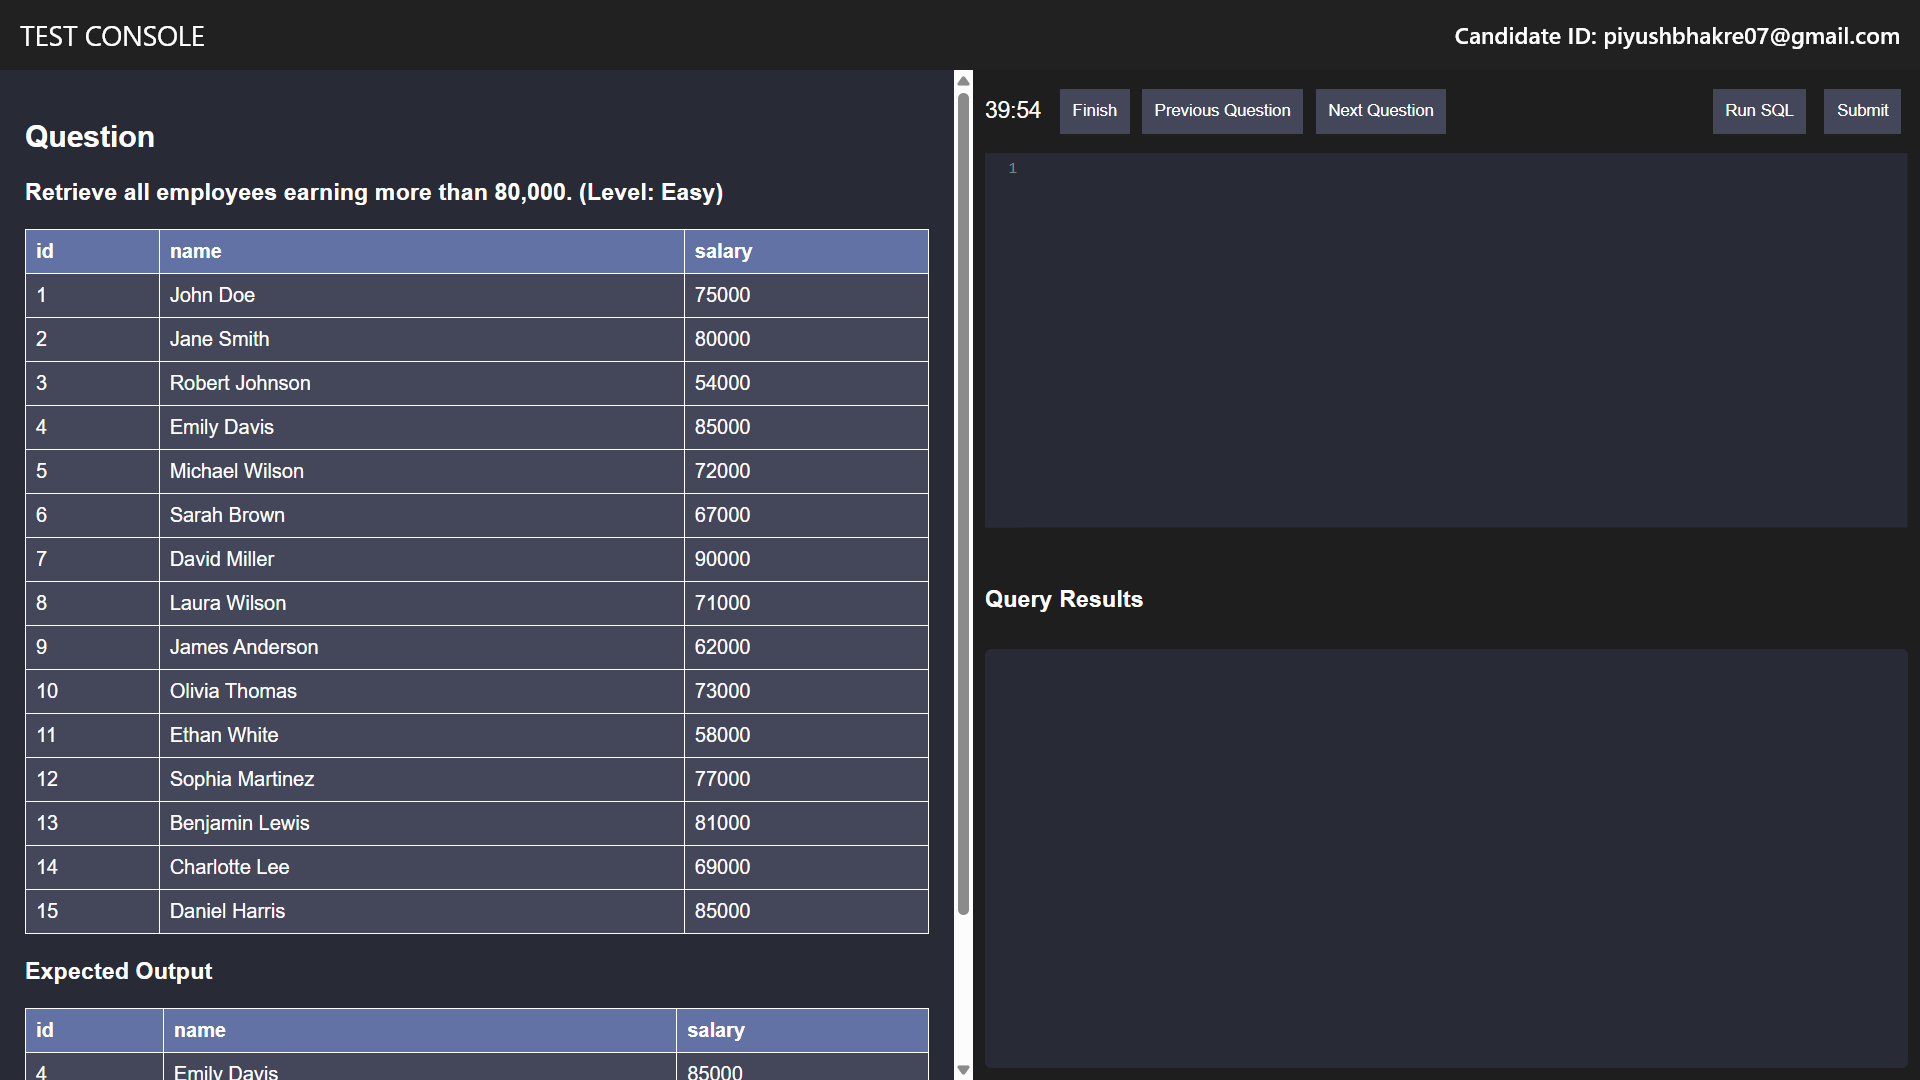Click the 'id' header of the employees table
The width and height of the screenshot is (1920, 1080).
92,252
